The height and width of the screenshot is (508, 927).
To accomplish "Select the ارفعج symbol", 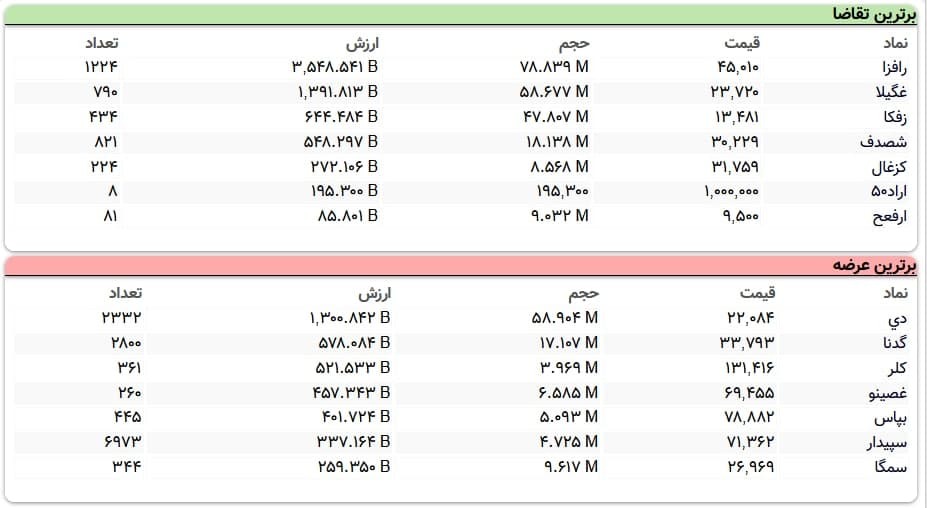I will click(x=885, y=216).
